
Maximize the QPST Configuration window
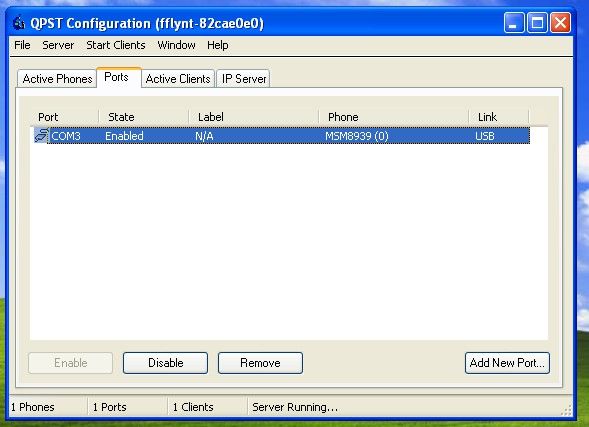[537, 23]
